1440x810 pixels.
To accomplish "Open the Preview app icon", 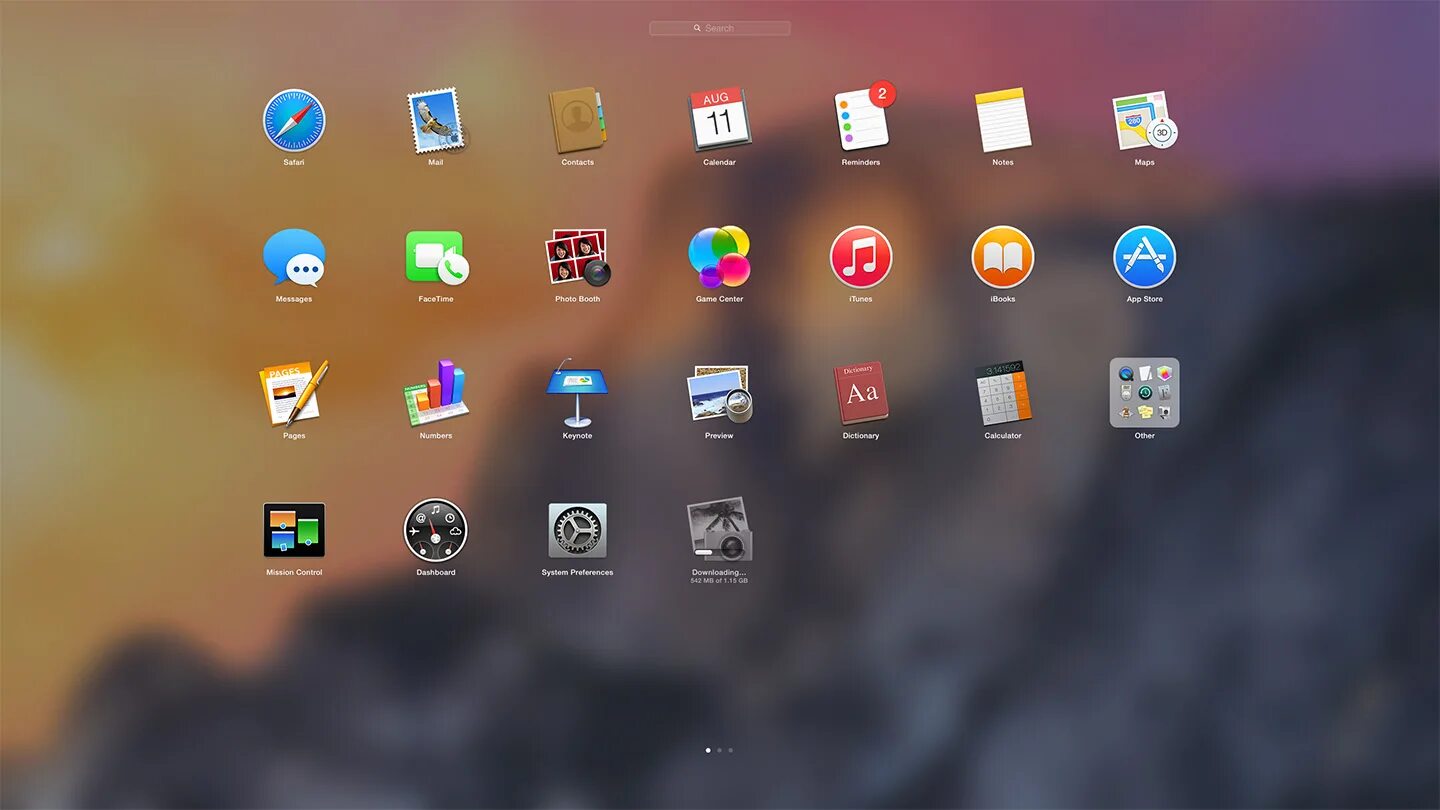I will click(x=719, y=393).
